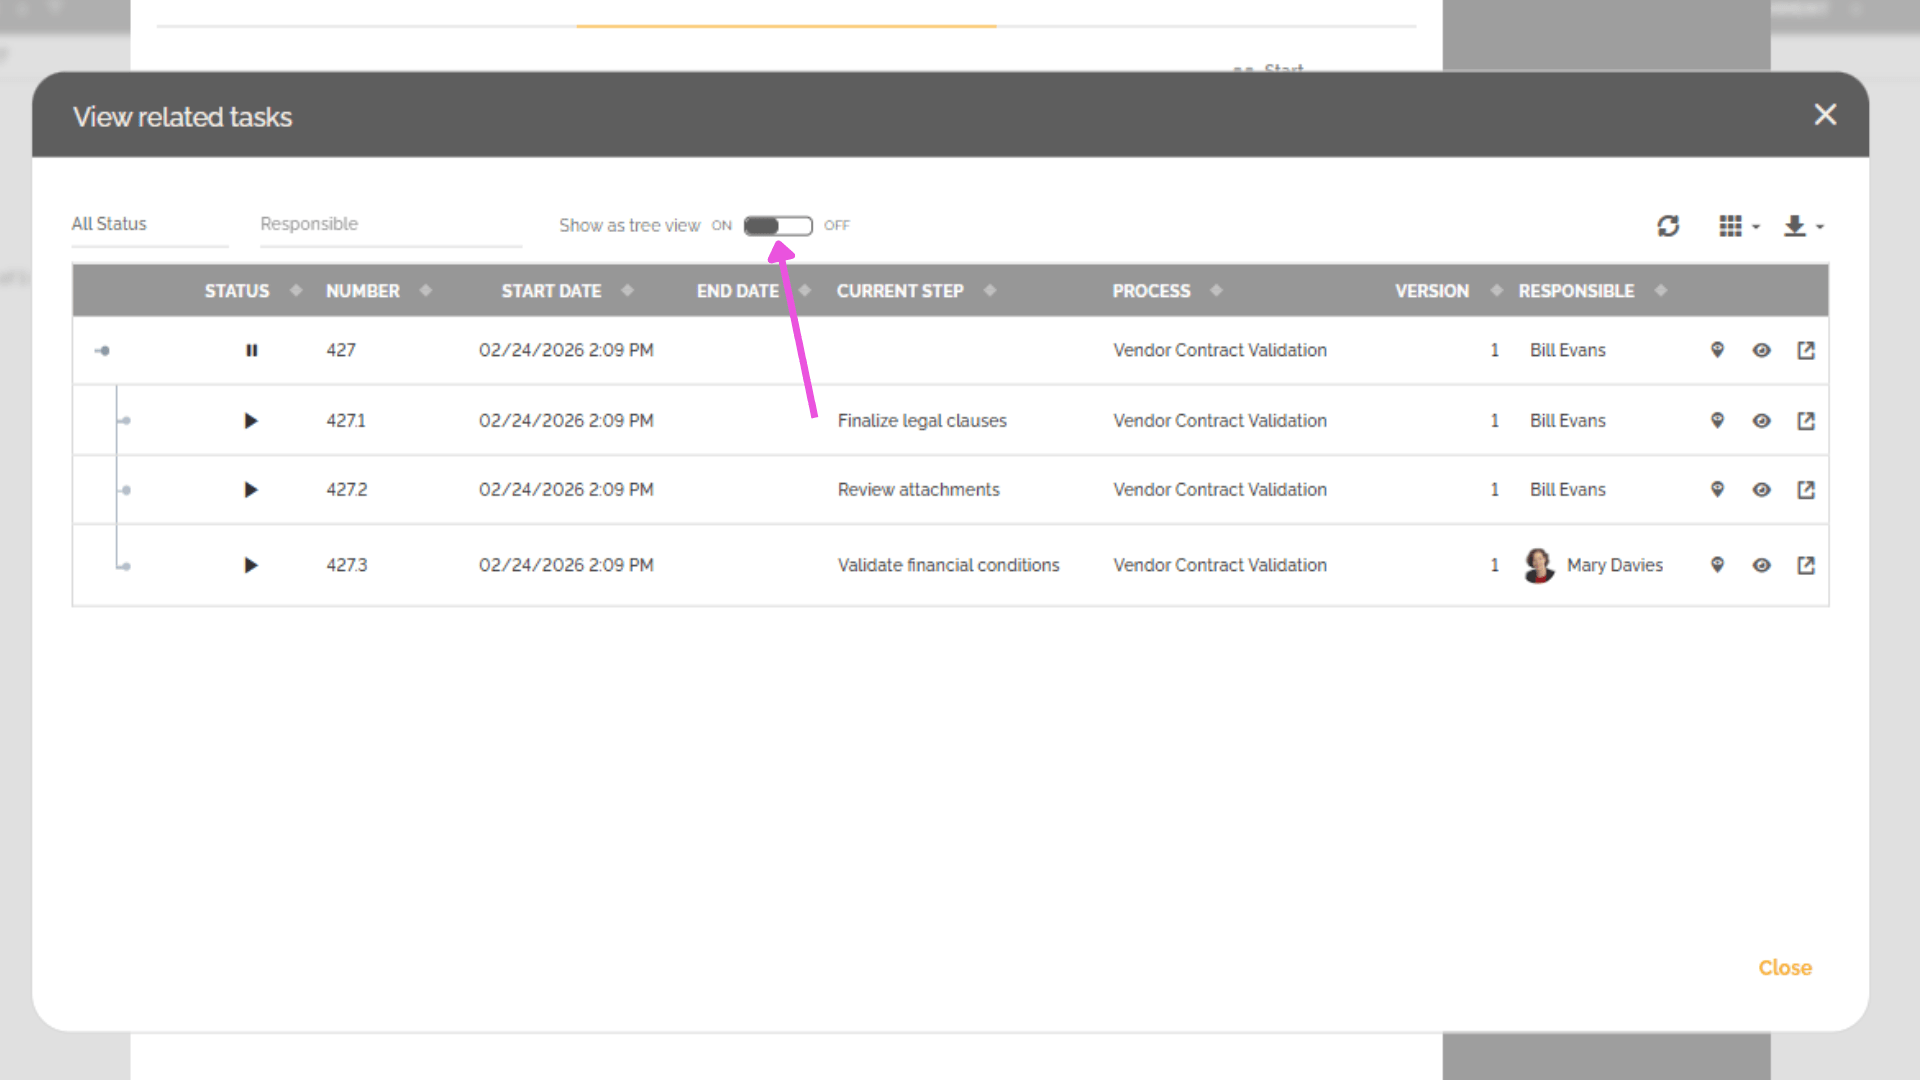This screenshot has height=1080, width=1920.
Task: Toggle the Show as tree view switch
Action: coord(778,226)
